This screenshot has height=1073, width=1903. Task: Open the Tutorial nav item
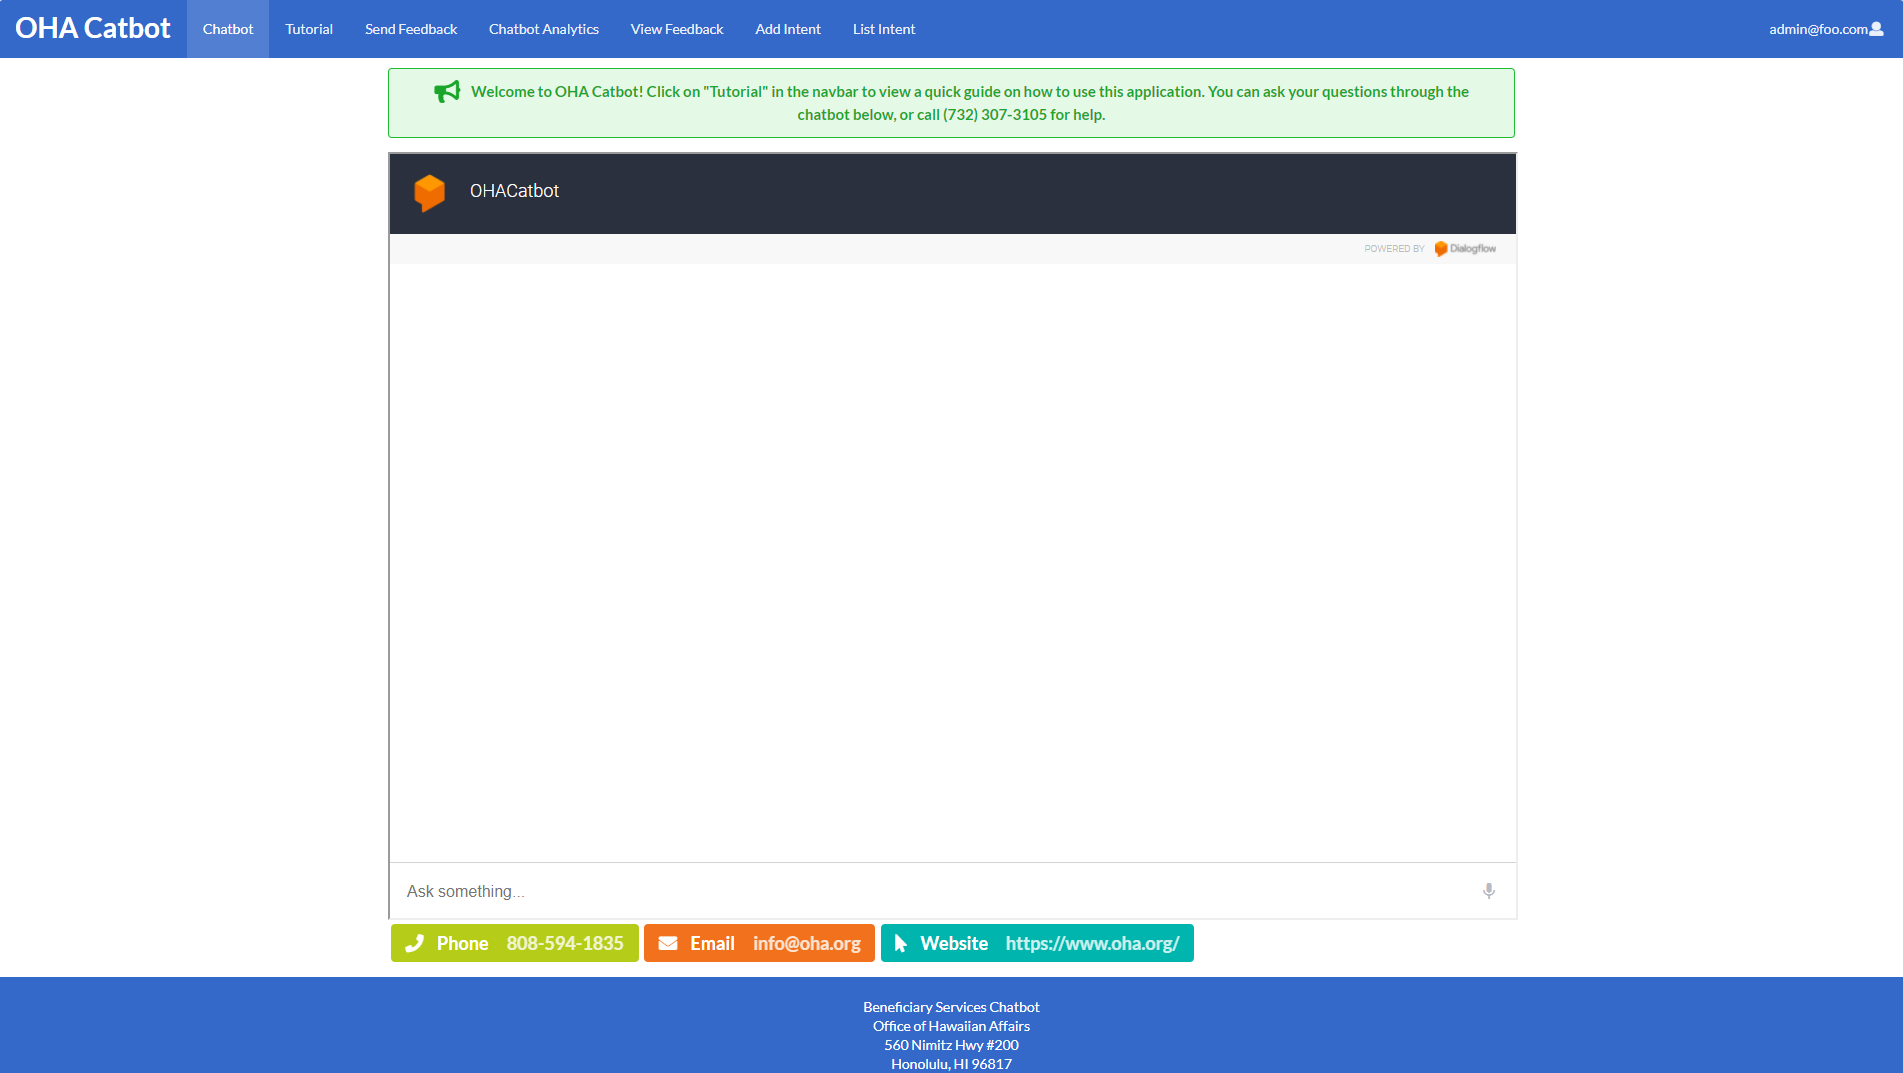point(309,29)
